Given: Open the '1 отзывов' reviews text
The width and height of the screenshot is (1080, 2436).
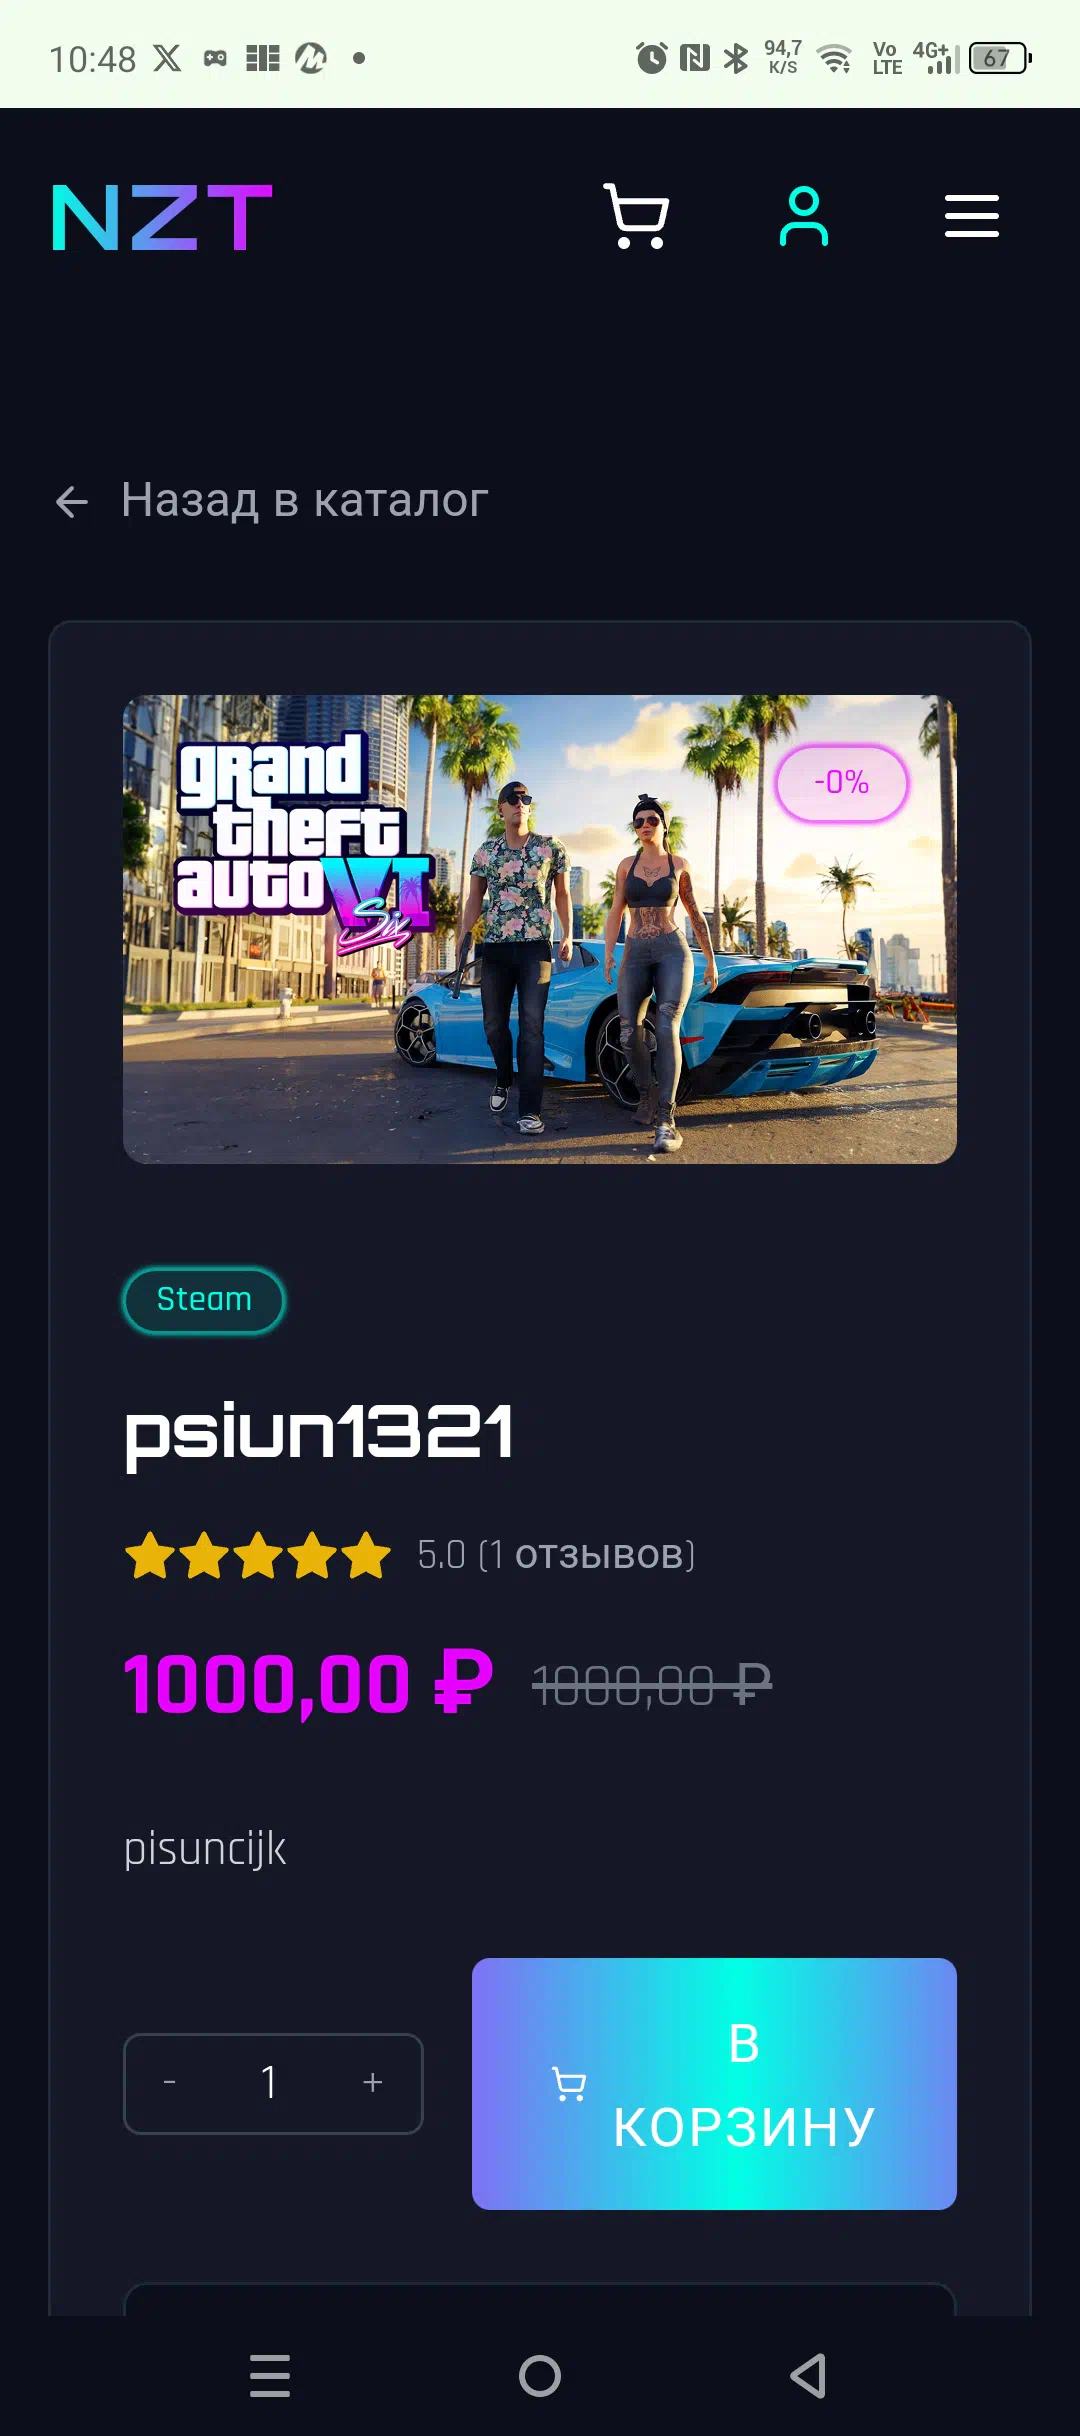Looking at the screenshot, I should pos(588,1555).
